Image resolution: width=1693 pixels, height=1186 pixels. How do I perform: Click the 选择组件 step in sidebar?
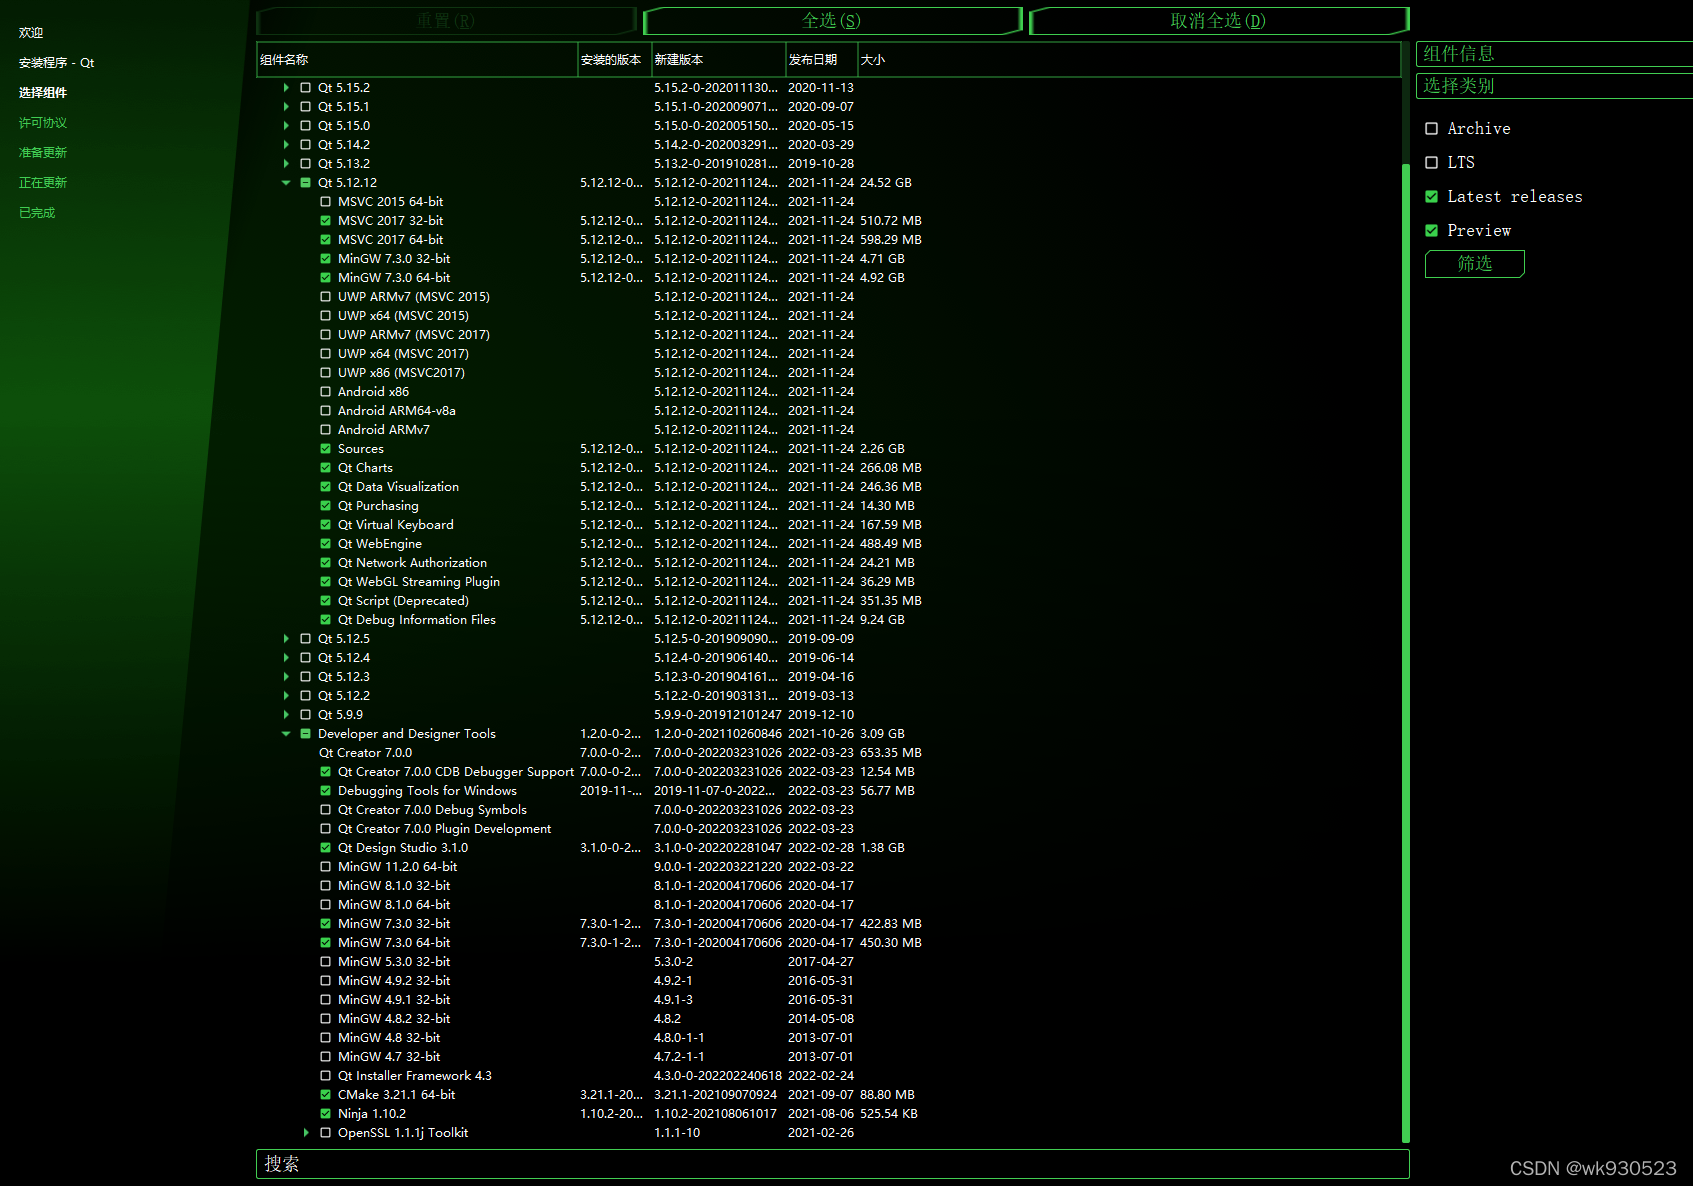pos(43,93)
